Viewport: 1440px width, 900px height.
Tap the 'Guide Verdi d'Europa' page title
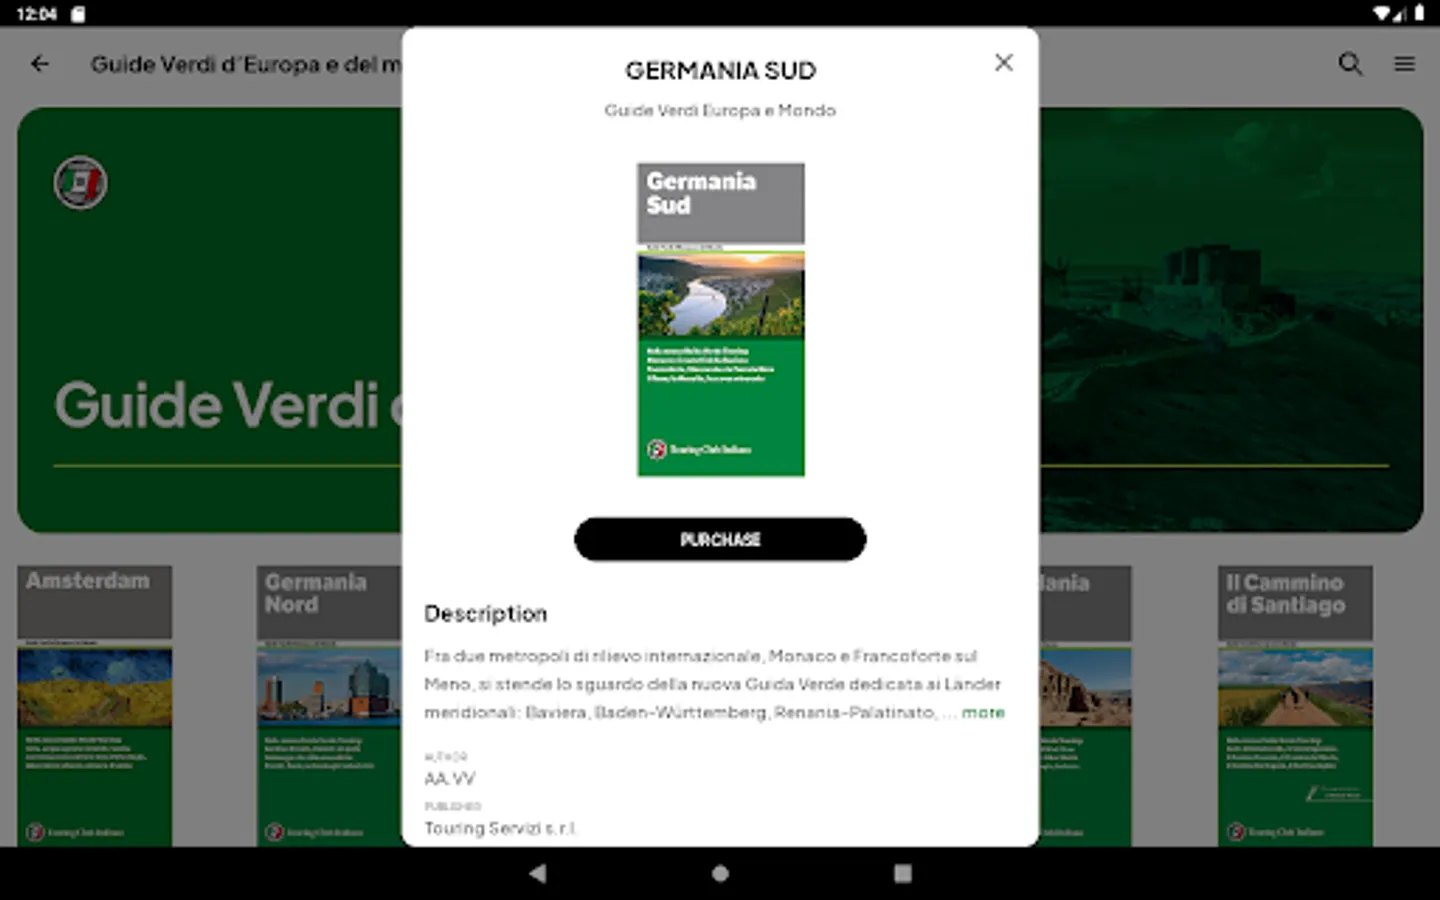(x=246, y=64)
